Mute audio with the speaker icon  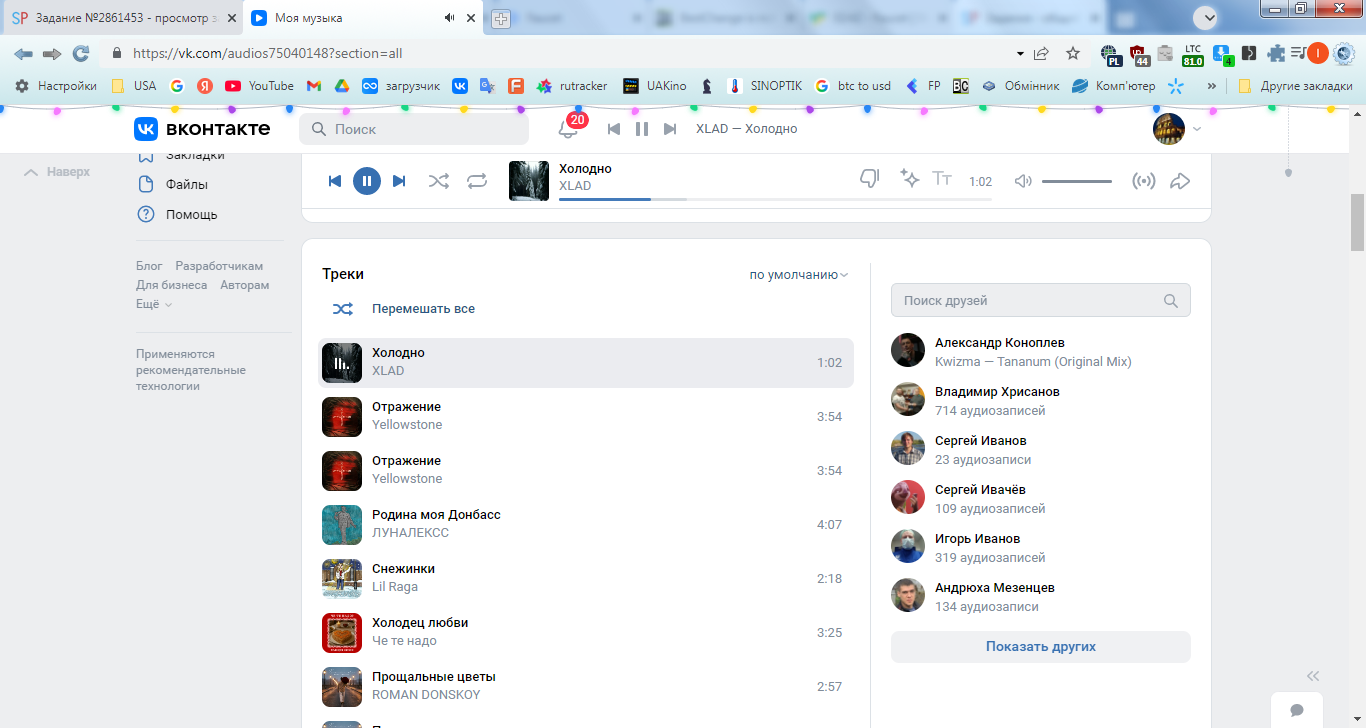point(1023,181)
